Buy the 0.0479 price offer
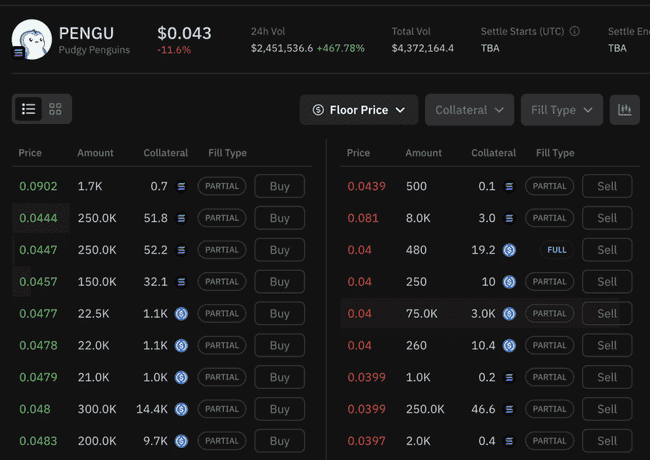 click(279, 377)
